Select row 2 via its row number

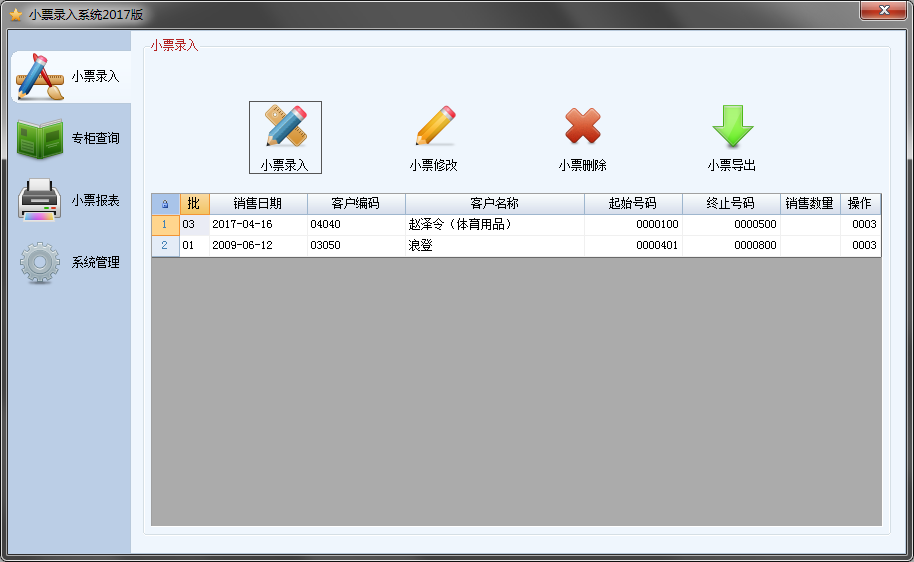click(166, 246)
